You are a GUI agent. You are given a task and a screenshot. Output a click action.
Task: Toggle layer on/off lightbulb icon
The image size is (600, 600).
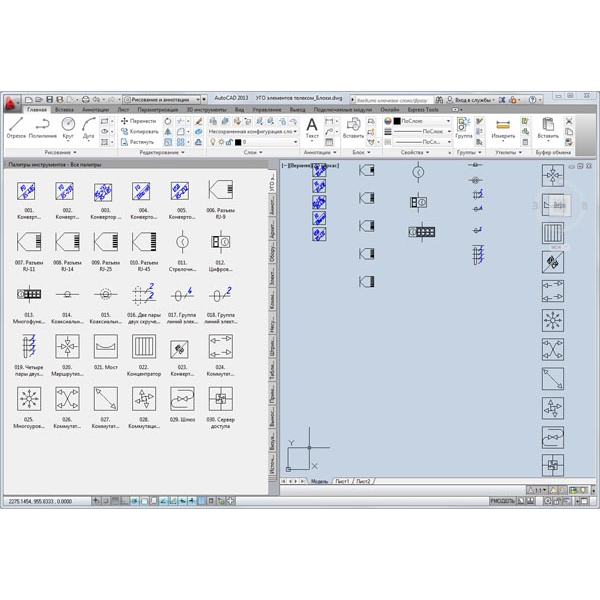click(x=213, y=142)
